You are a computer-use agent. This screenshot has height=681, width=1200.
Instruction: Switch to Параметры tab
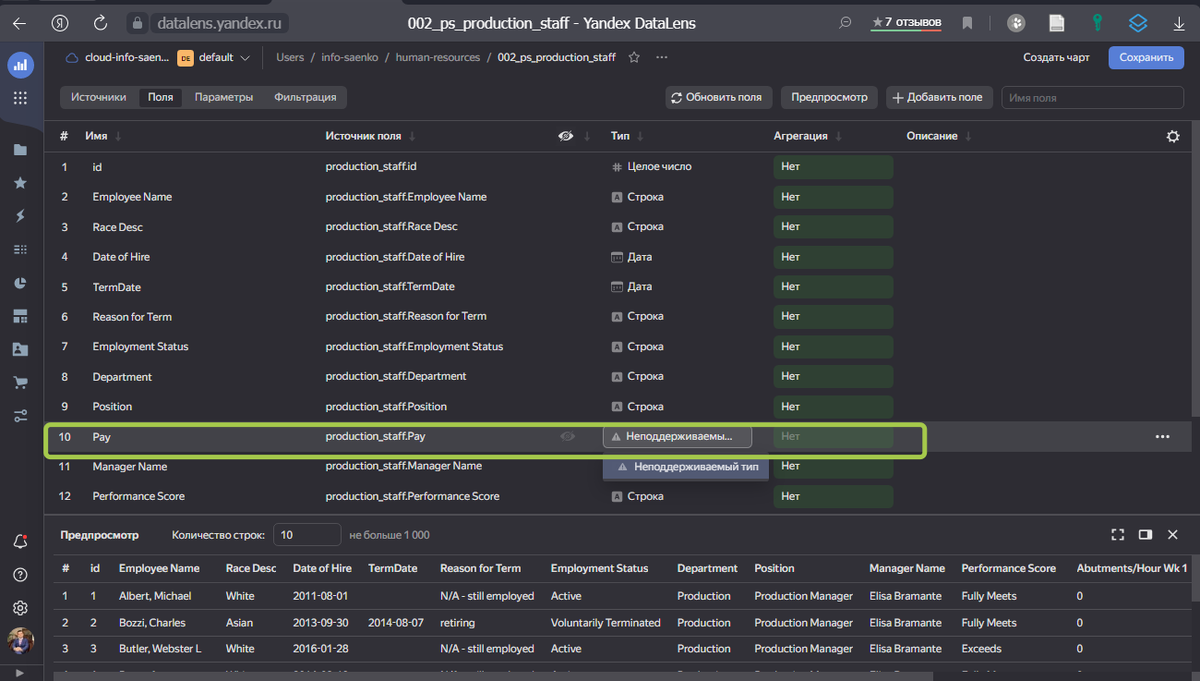(224, 97)
